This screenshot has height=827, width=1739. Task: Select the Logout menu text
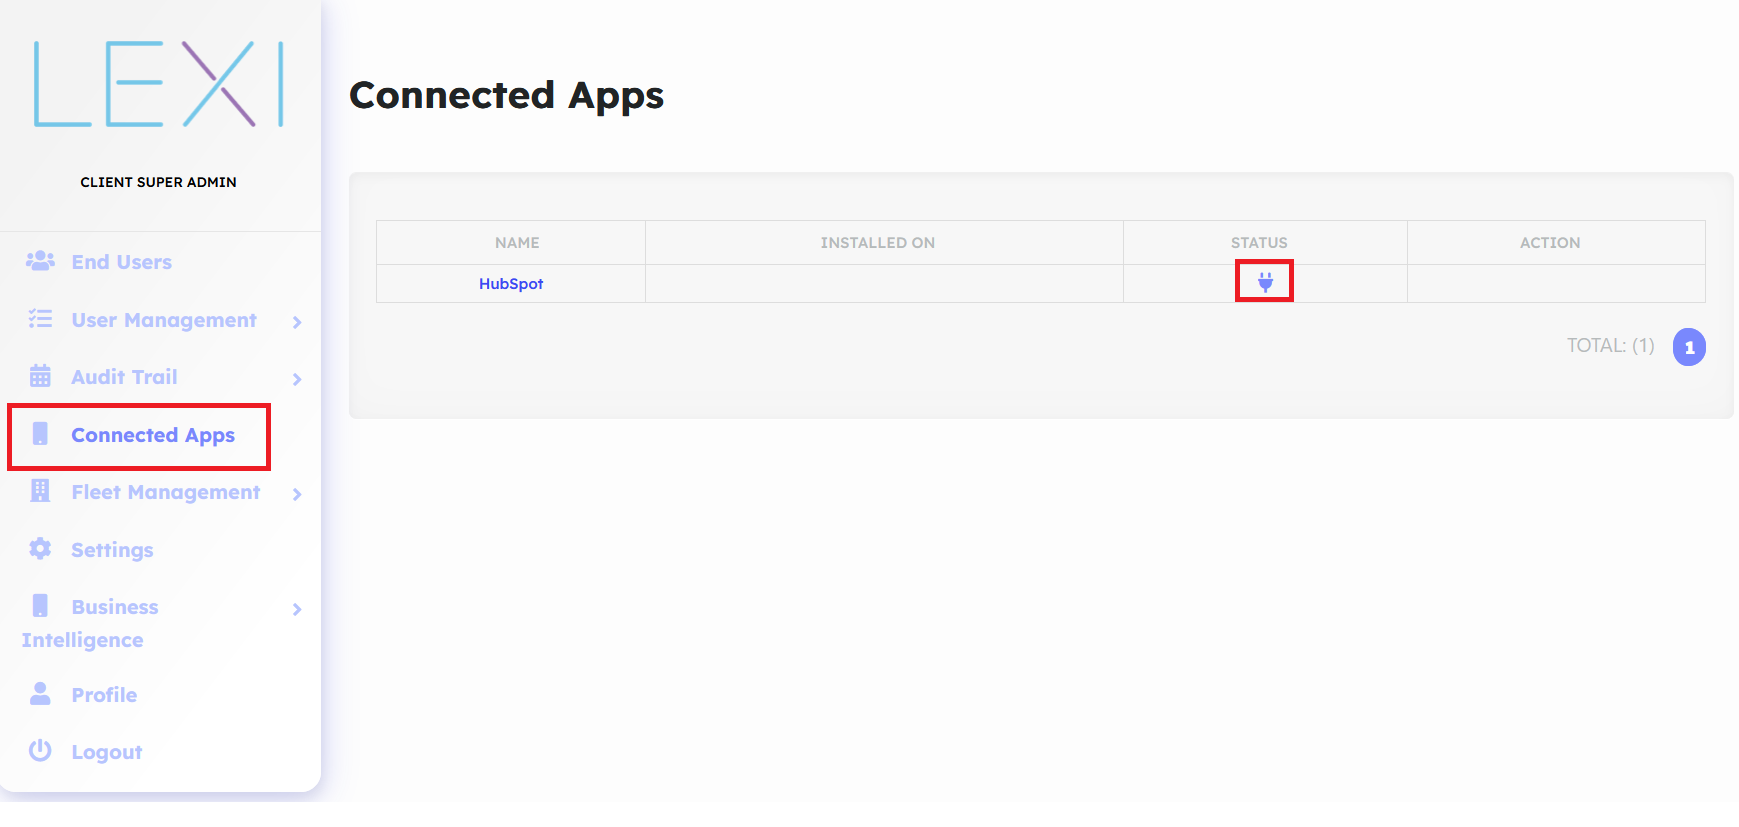[x=107, y=752]
